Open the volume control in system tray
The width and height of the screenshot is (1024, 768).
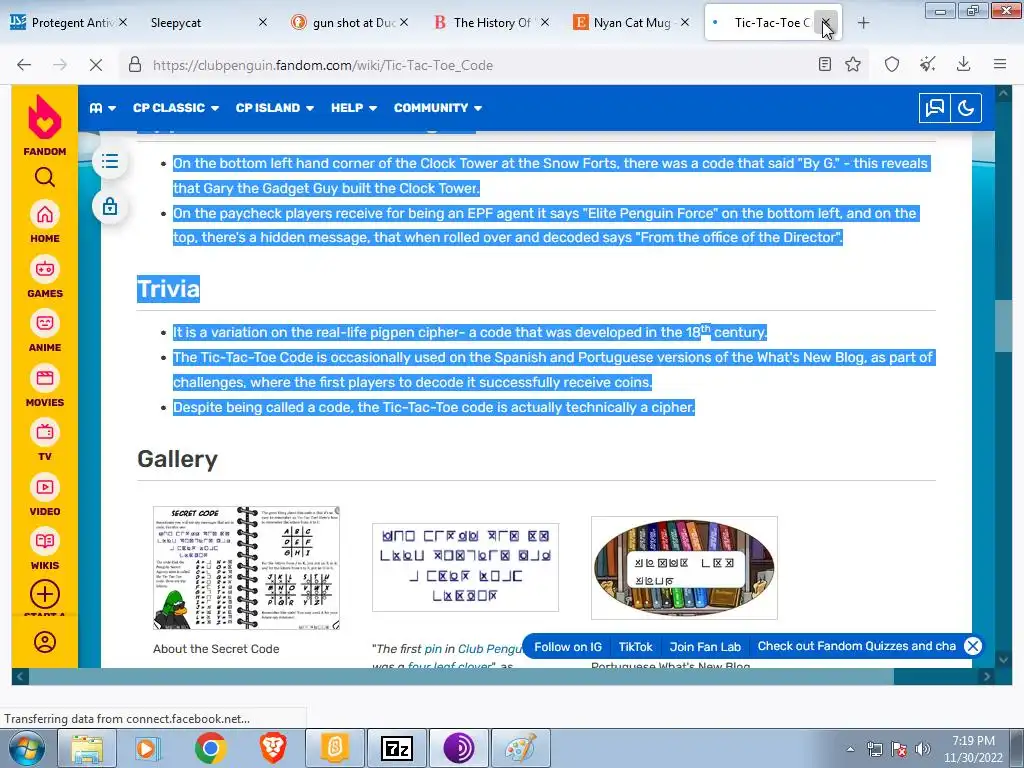pyautogui.click(x=922, y=749)
